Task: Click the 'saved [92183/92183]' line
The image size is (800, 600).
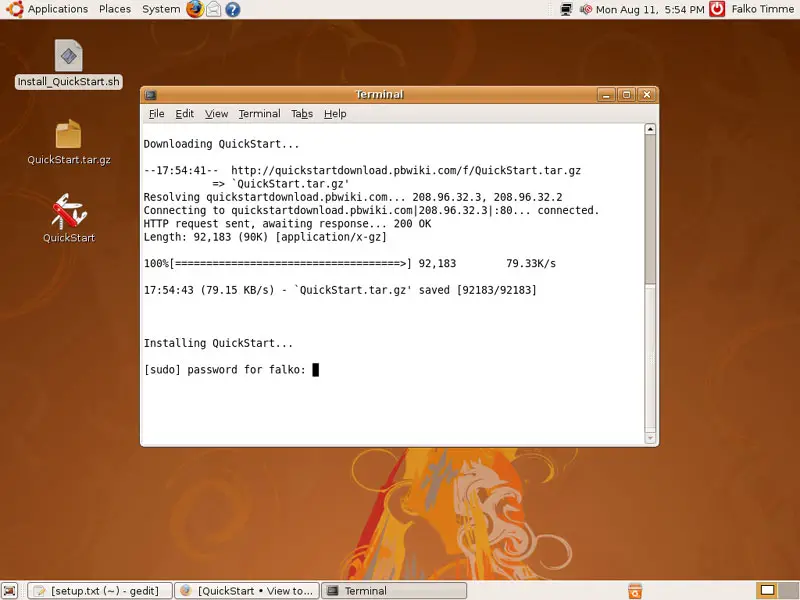Action: pyautogui.click(x=340, y=290)
